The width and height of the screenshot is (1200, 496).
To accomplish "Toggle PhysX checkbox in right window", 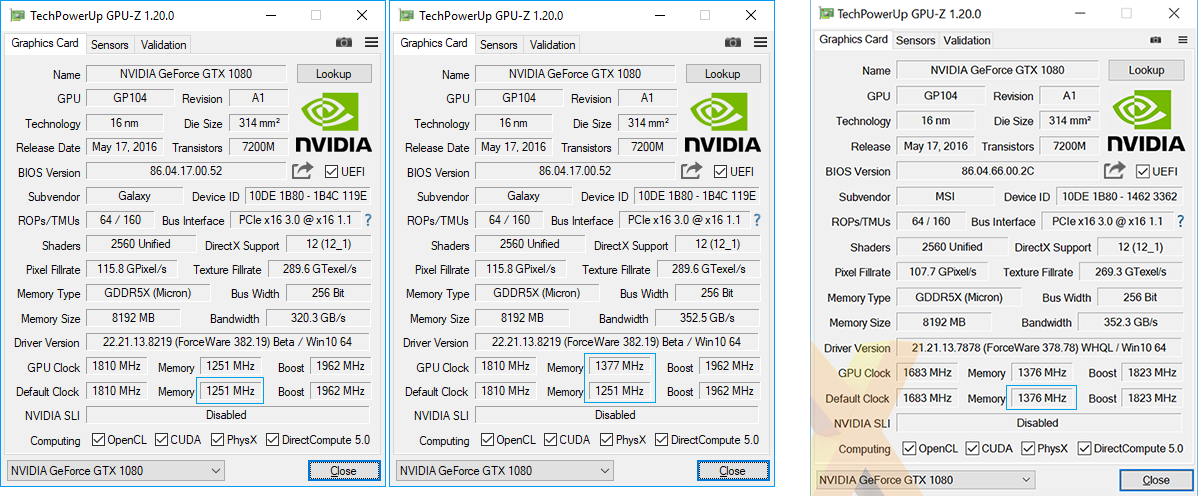I will click(x=1026, y=448).
